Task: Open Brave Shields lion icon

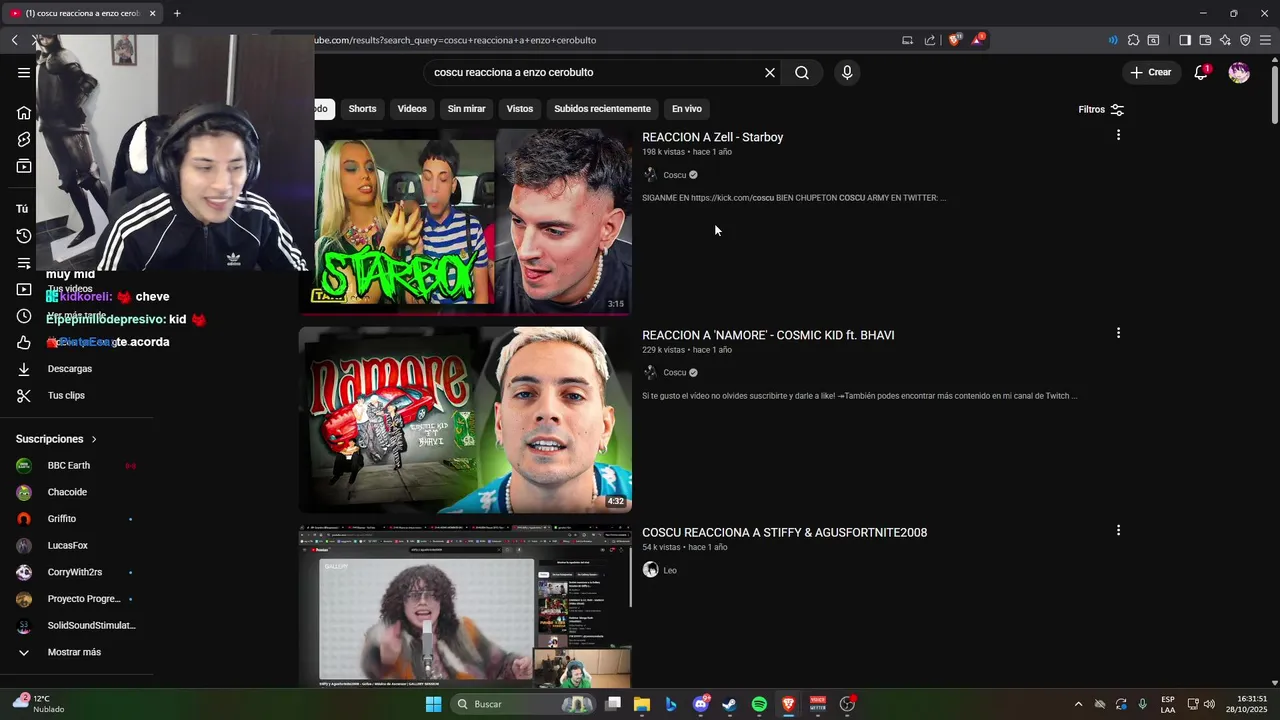Action: (954, 40)
